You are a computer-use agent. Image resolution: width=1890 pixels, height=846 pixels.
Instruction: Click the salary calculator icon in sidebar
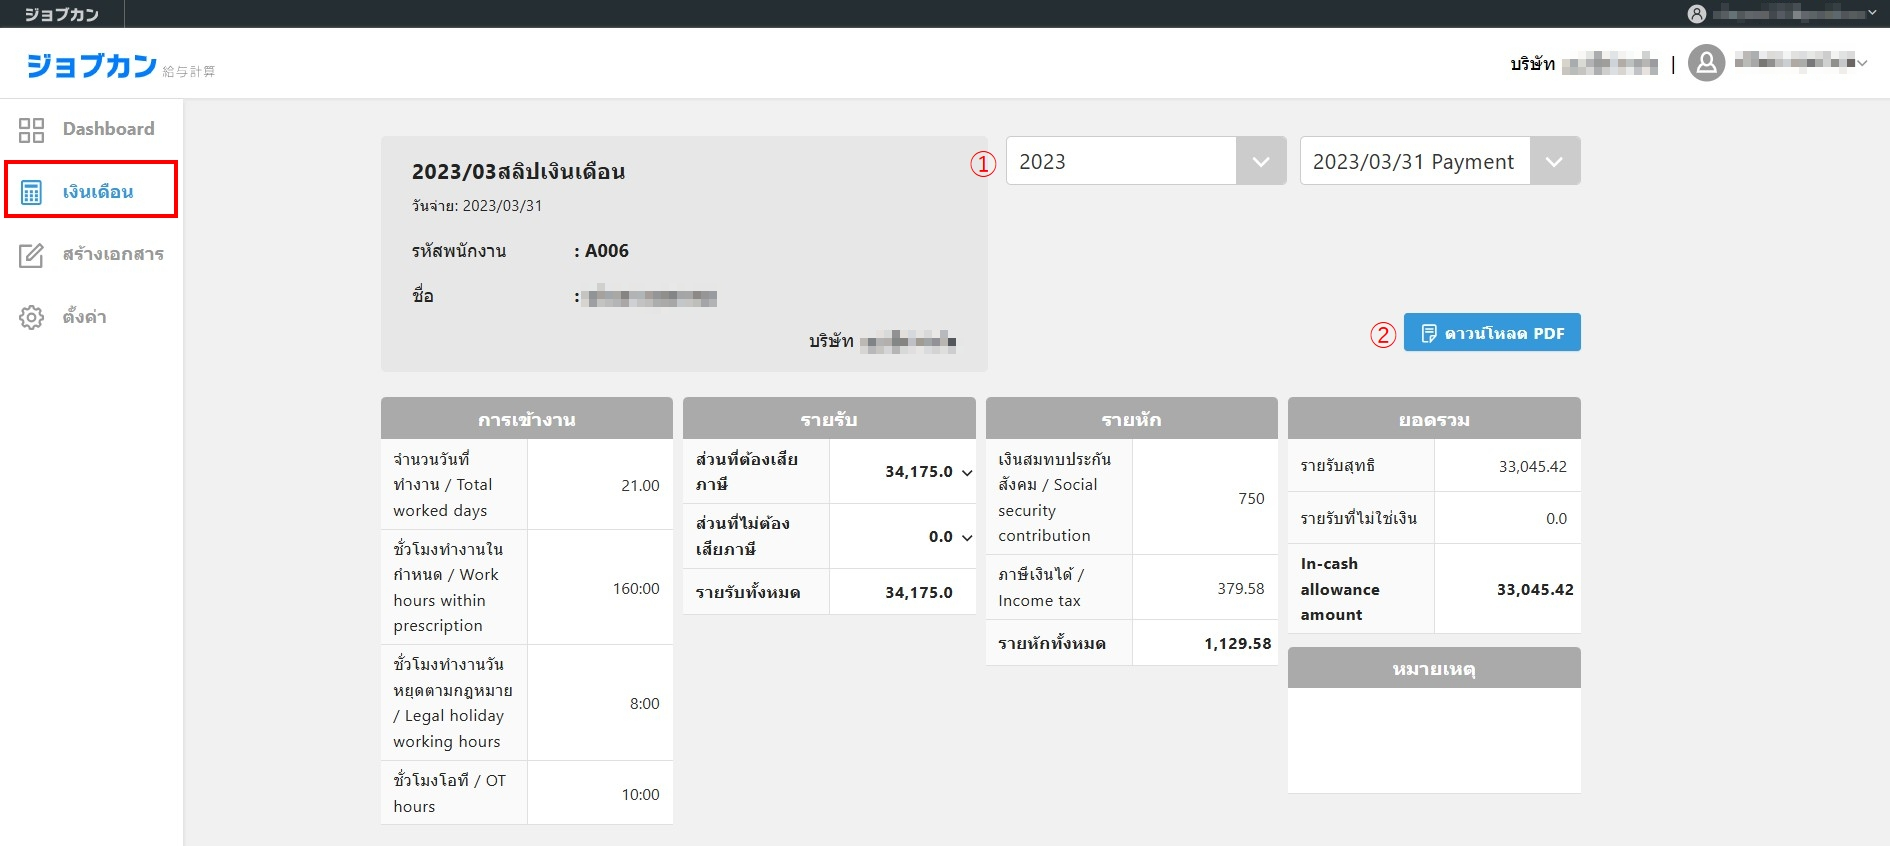click(31, 192)
